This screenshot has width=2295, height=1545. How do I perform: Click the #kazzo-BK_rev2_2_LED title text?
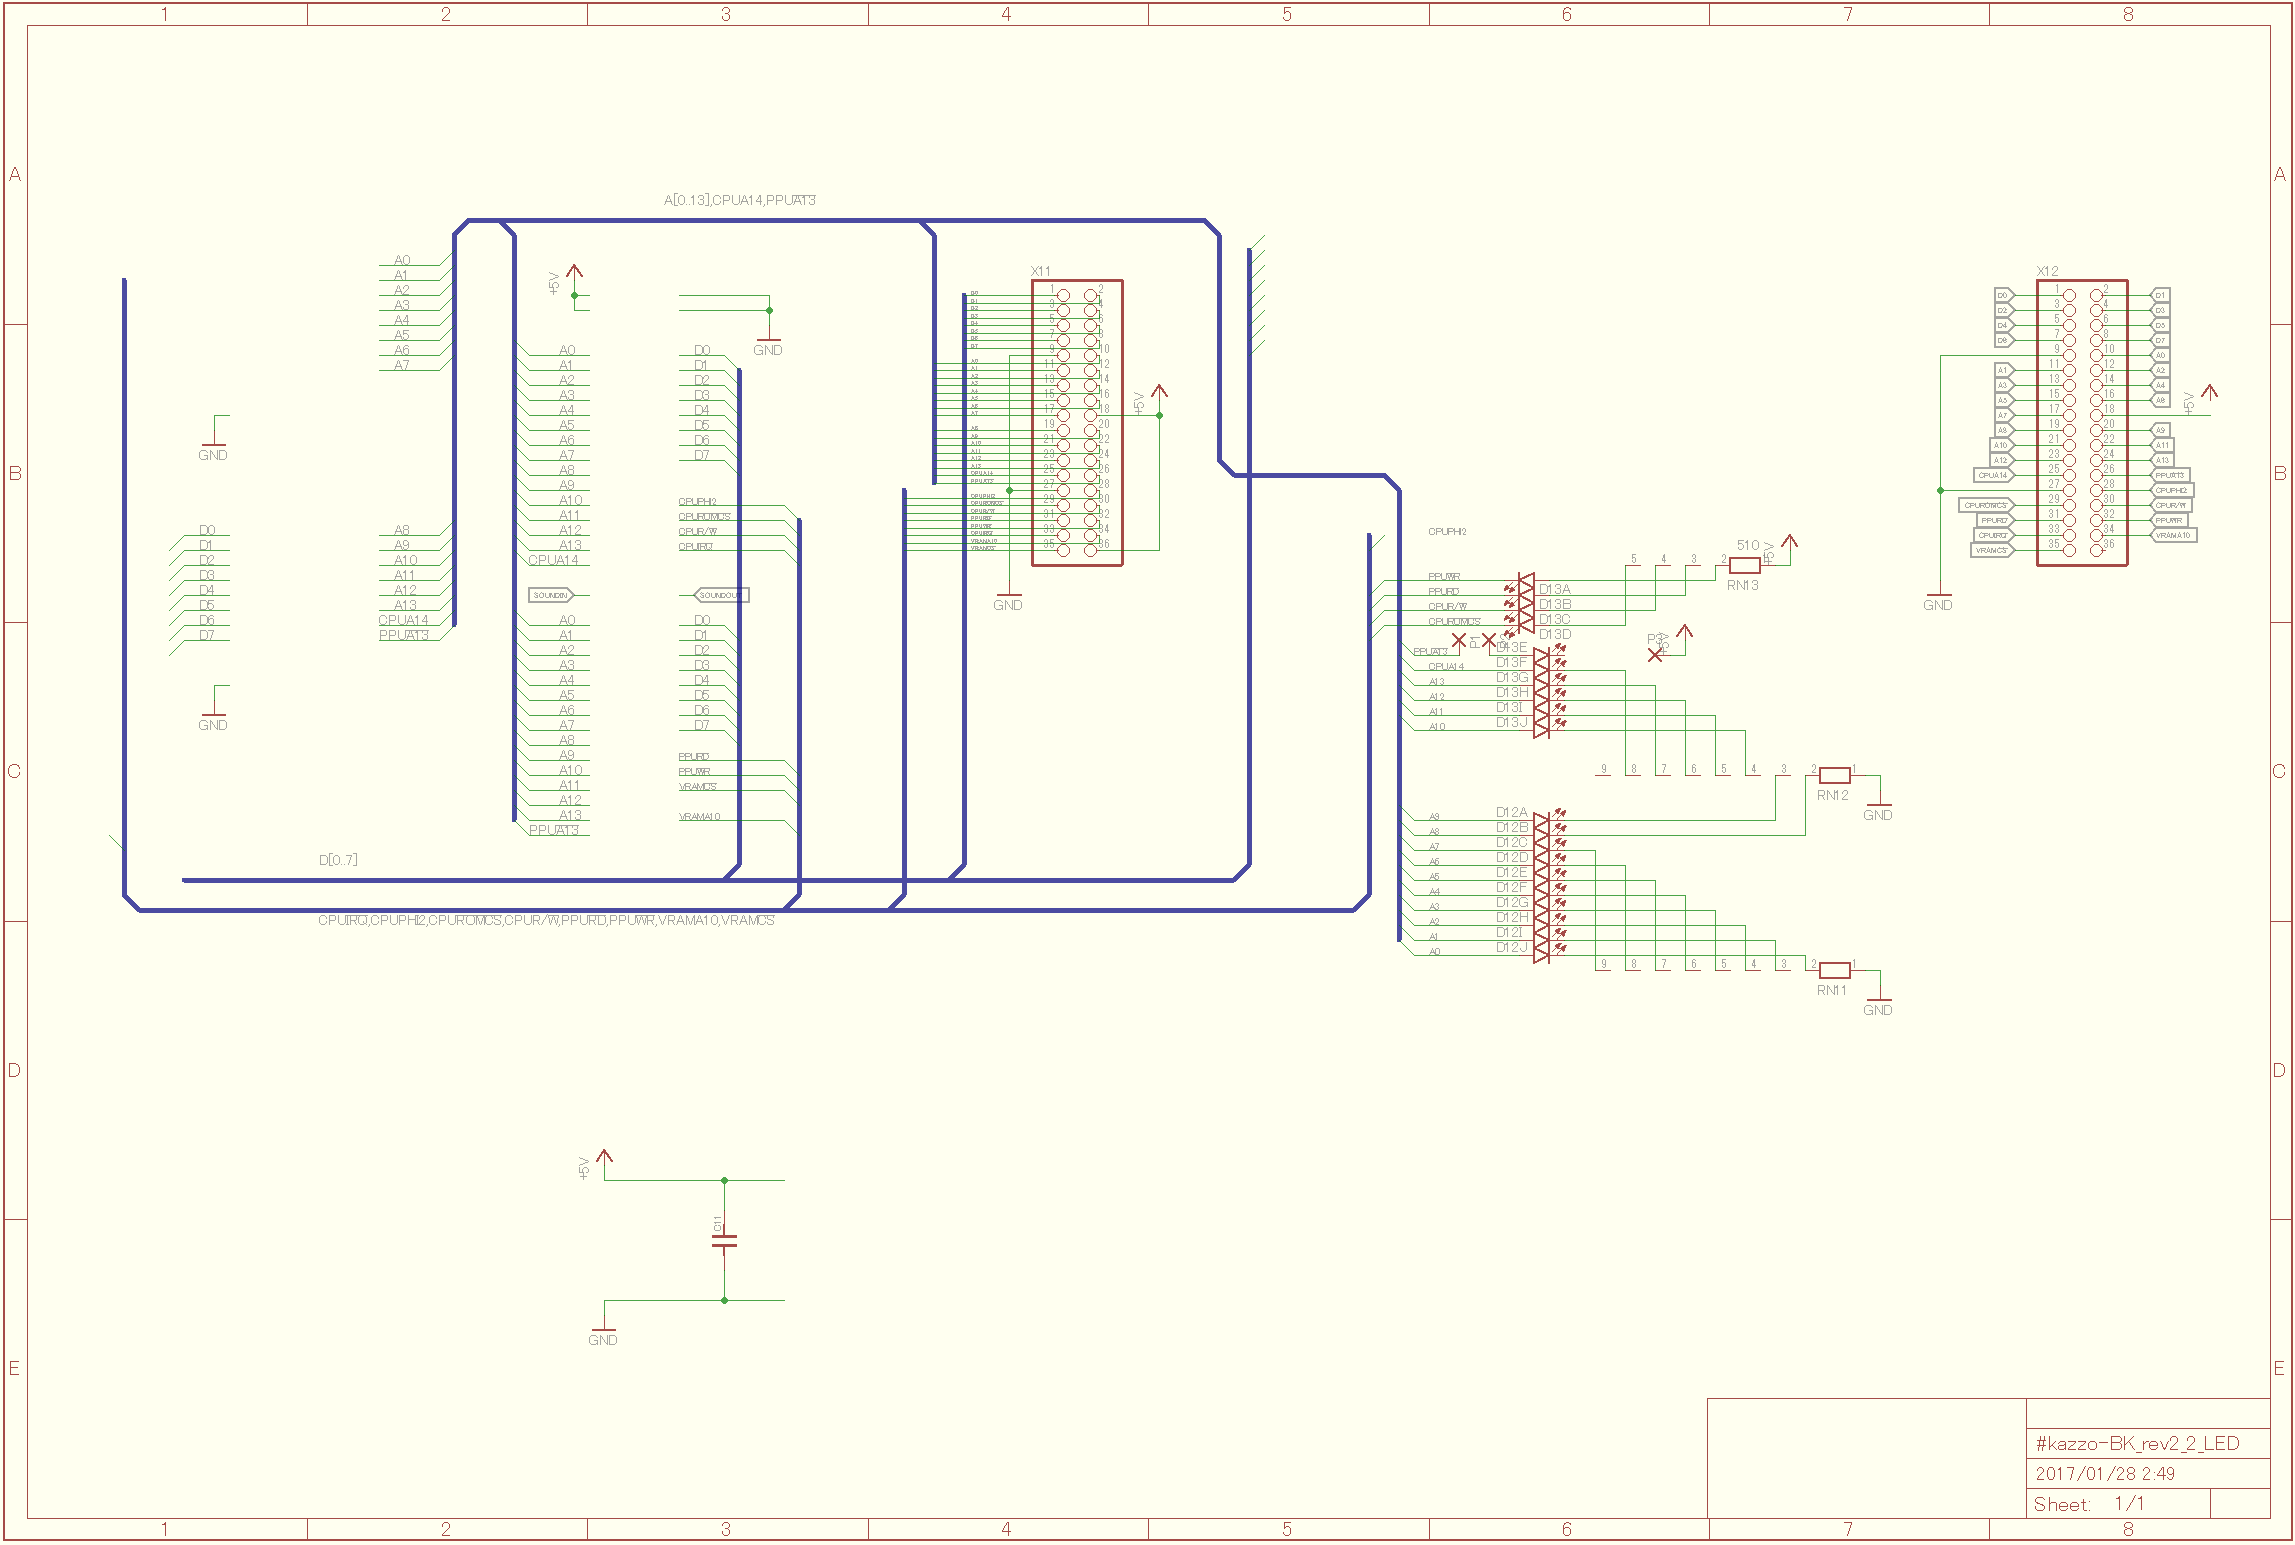coord(2137,1443)
